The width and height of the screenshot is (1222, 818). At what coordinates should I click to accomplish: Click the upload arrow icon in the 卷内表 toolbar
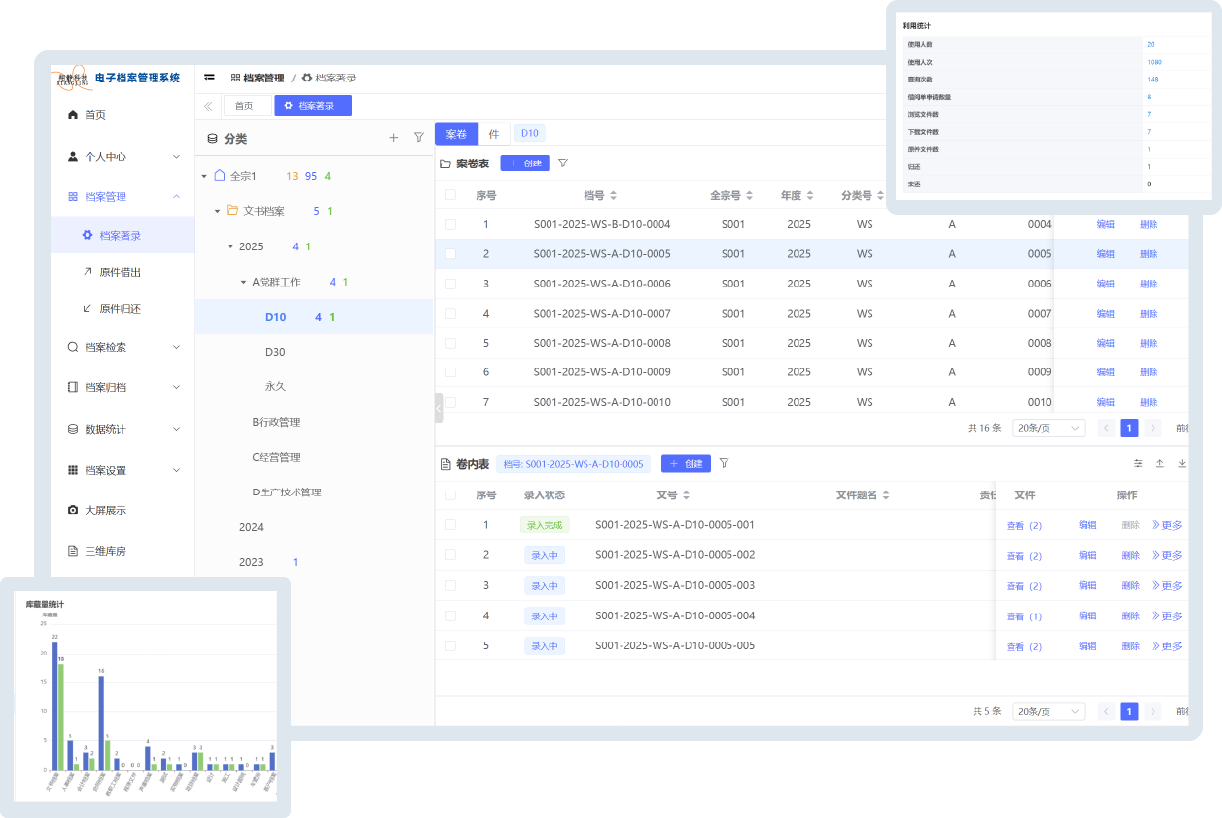pyautogui.click(x=1160, y=464)
